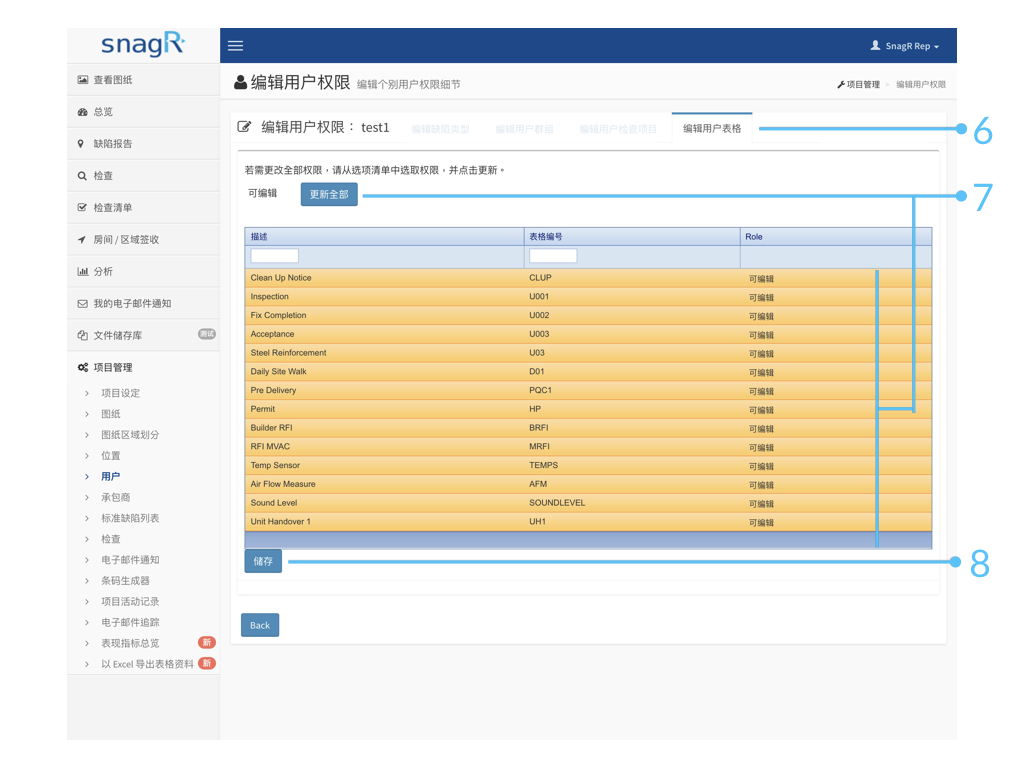Screen dimensions: 1024x768
Task: Select 项目设定 submenu item
Action: 120,393
